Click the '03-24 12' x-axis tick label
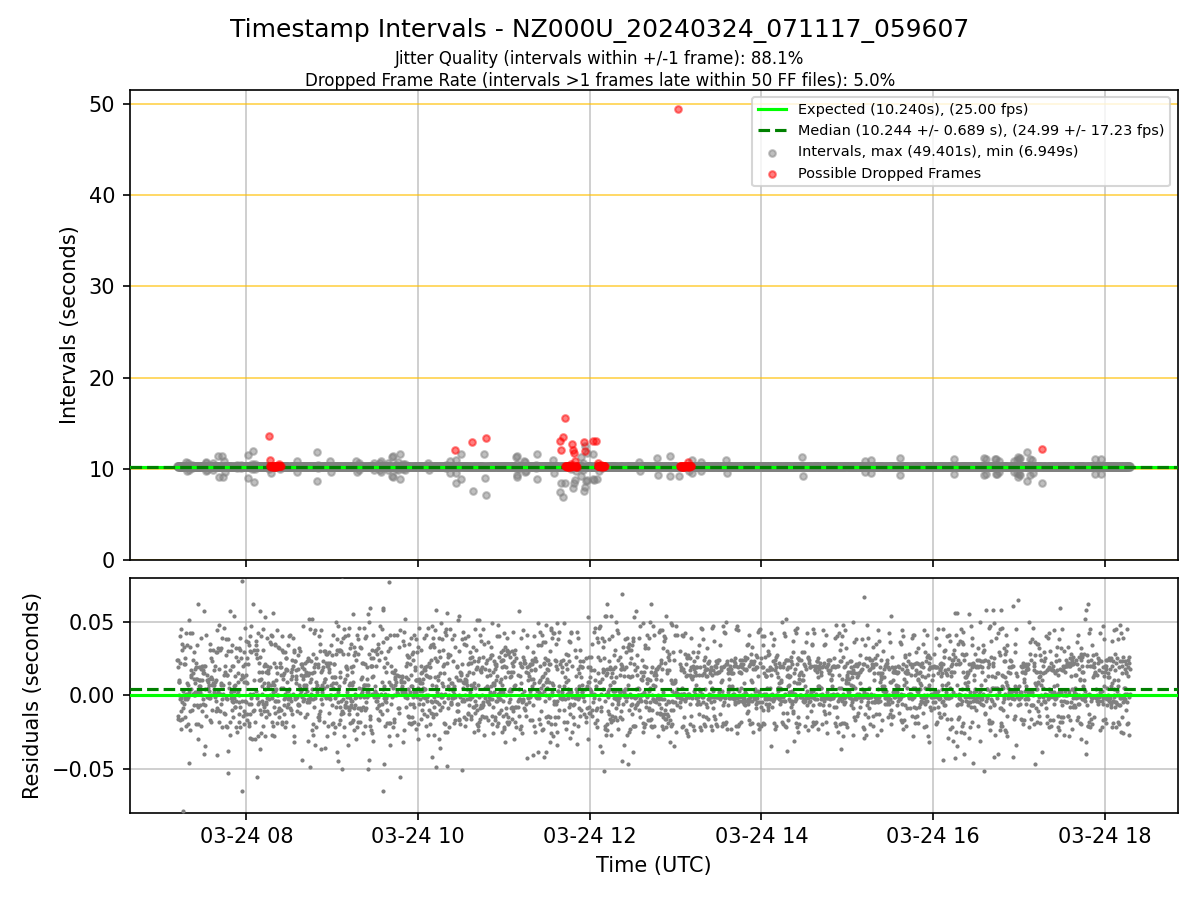Screen dimensions: 1200x900 coord(590,836)
